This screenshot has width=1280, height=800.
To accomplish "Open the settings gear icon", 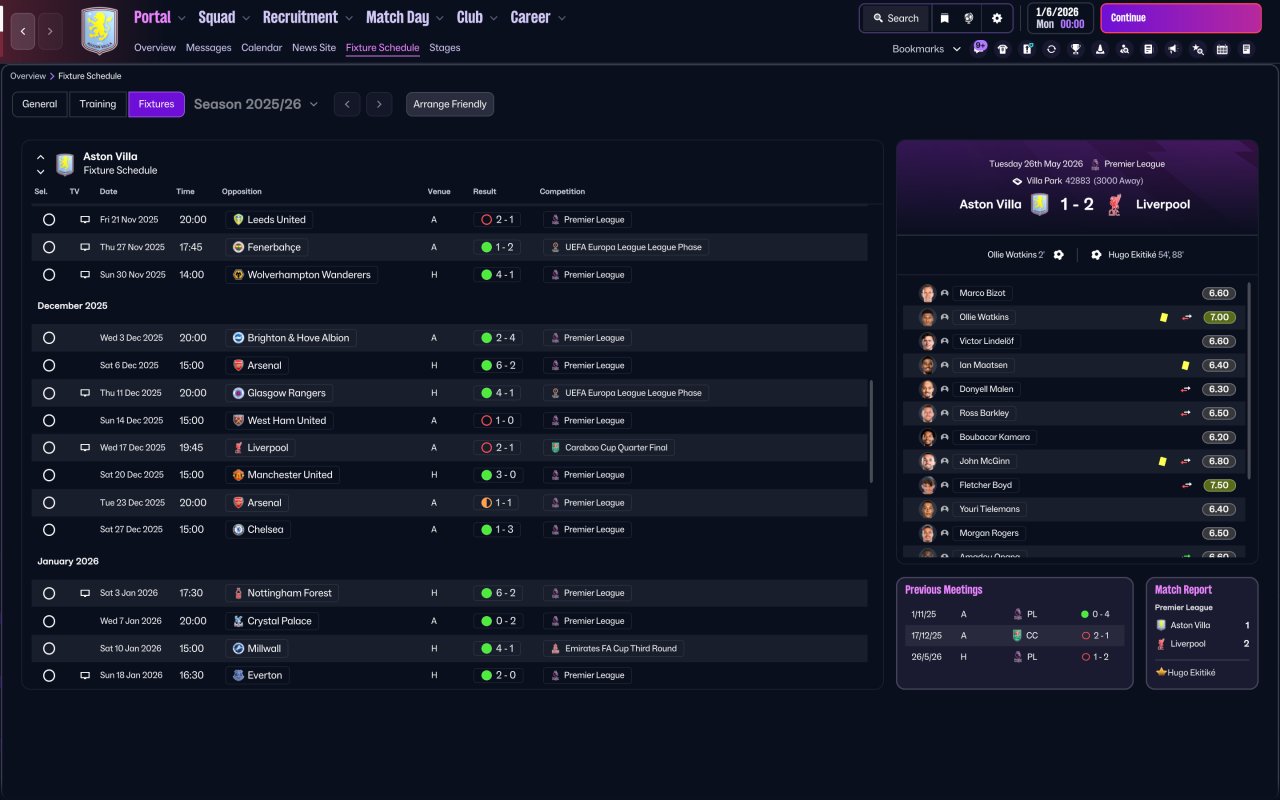I will (997, 18).
